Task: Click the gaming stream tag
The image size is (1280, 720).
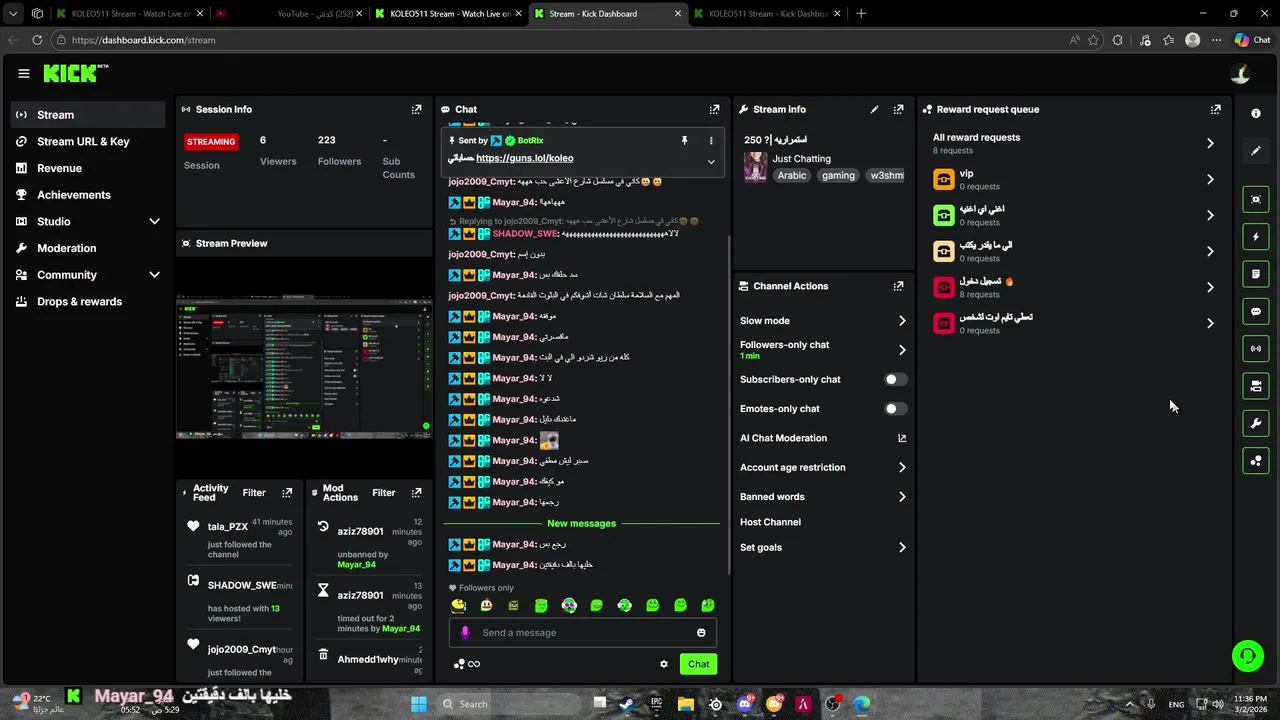Action: coord(838,175)
